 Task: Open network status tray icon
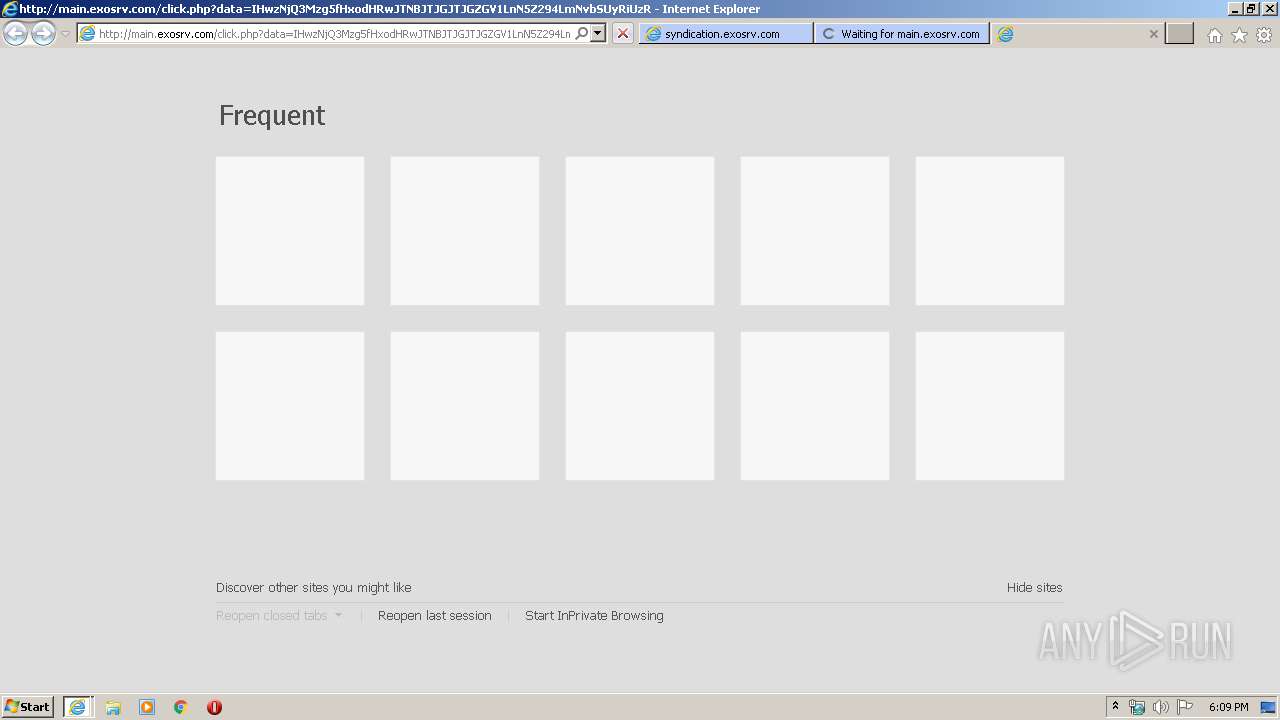pyautogui.click(x=1137, y=707)
